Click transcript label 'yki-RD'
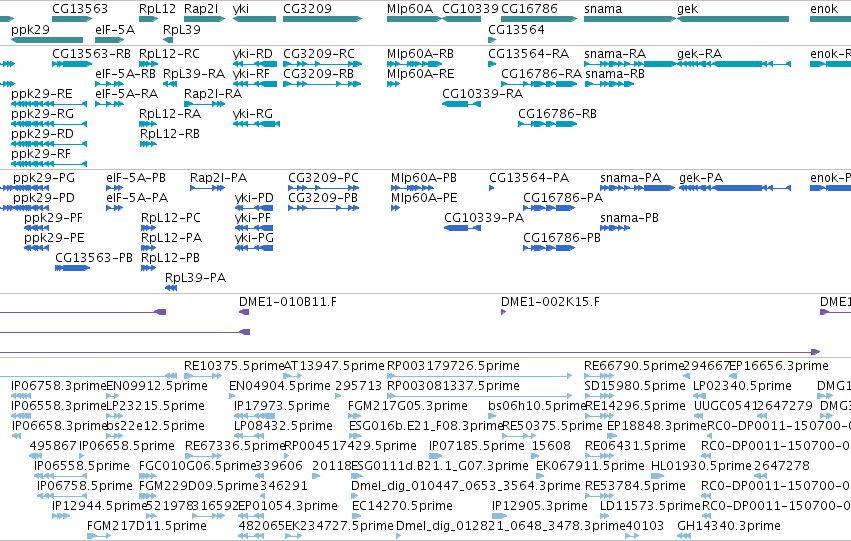 click(x=252, y=54)
